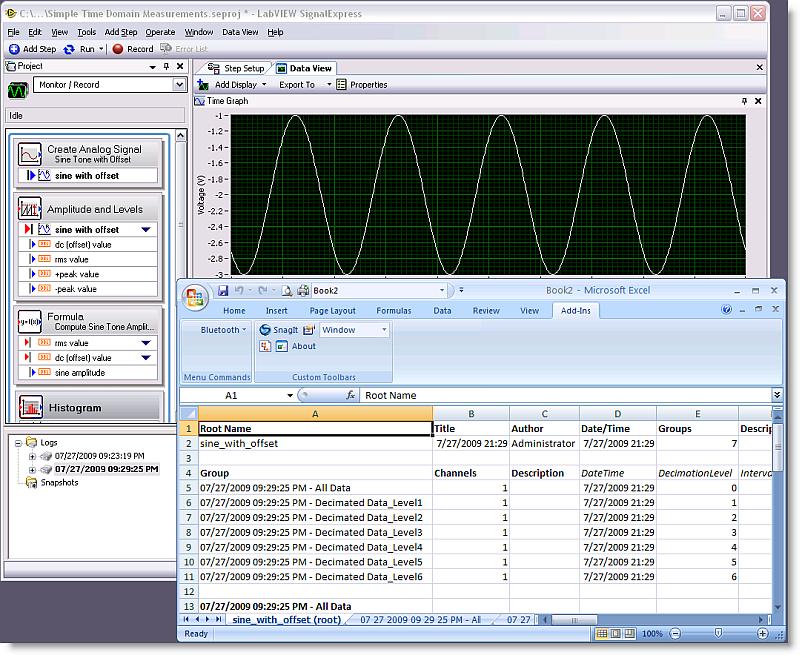The width and height of the screenshot is (800, 655).
Task: Open the Export To dropdown
Action: click(301, 85)
